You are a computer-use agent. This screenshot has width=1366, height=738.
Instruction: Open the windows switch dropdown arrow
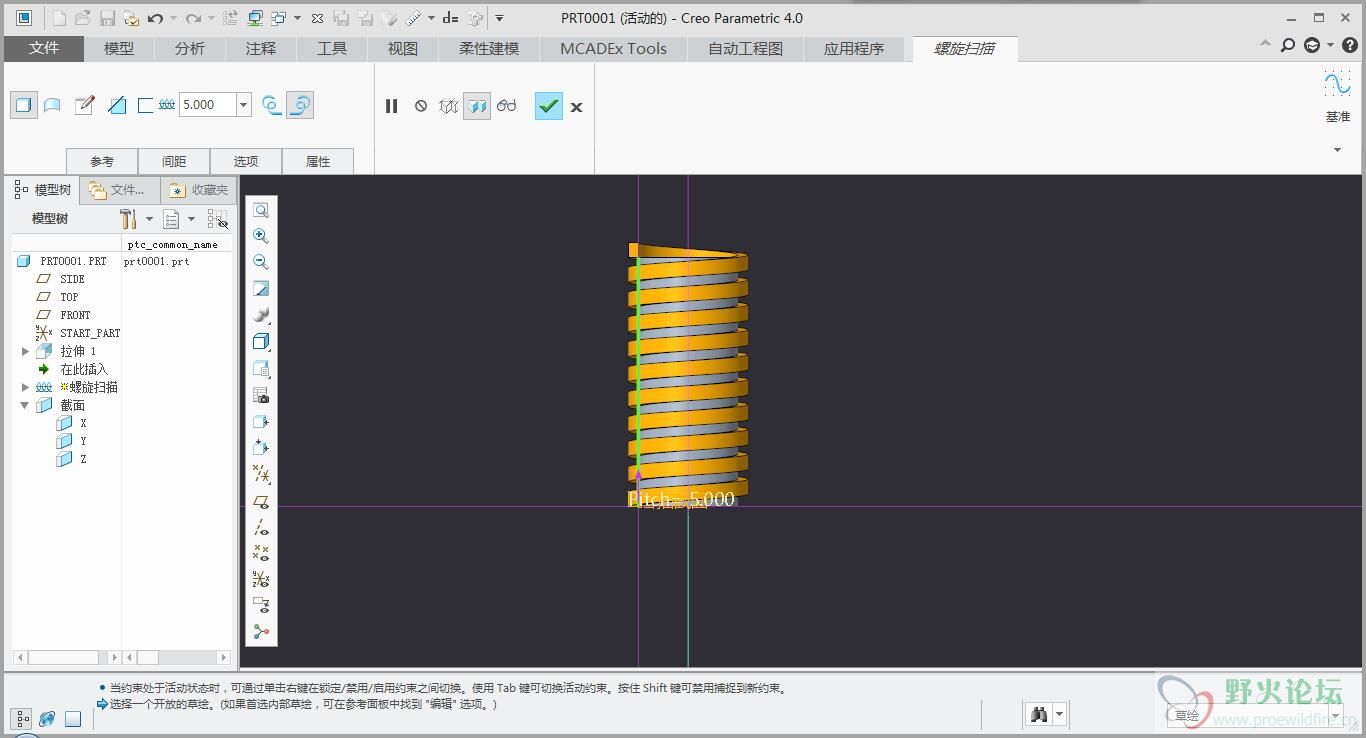coord(298,18)
